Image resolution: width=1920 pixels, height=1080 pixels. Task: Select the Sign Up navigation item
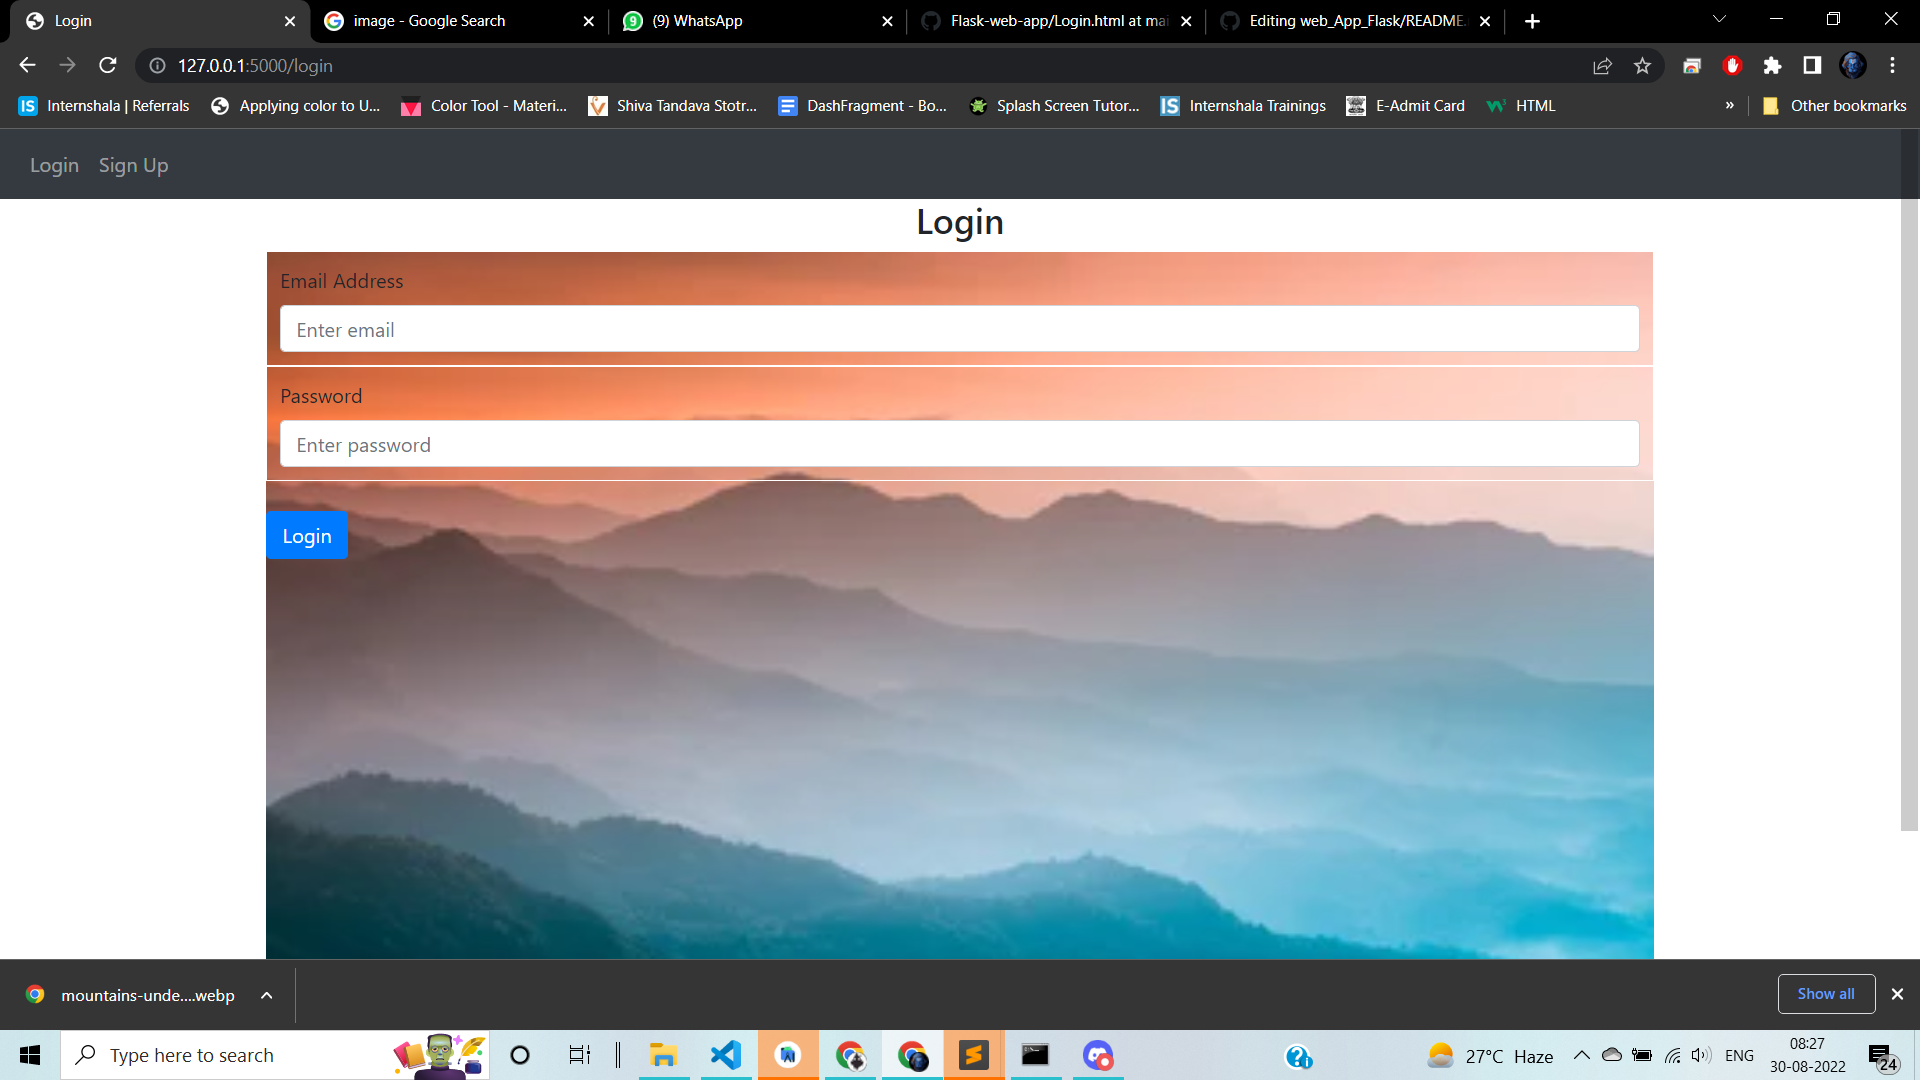coord(133,164)
